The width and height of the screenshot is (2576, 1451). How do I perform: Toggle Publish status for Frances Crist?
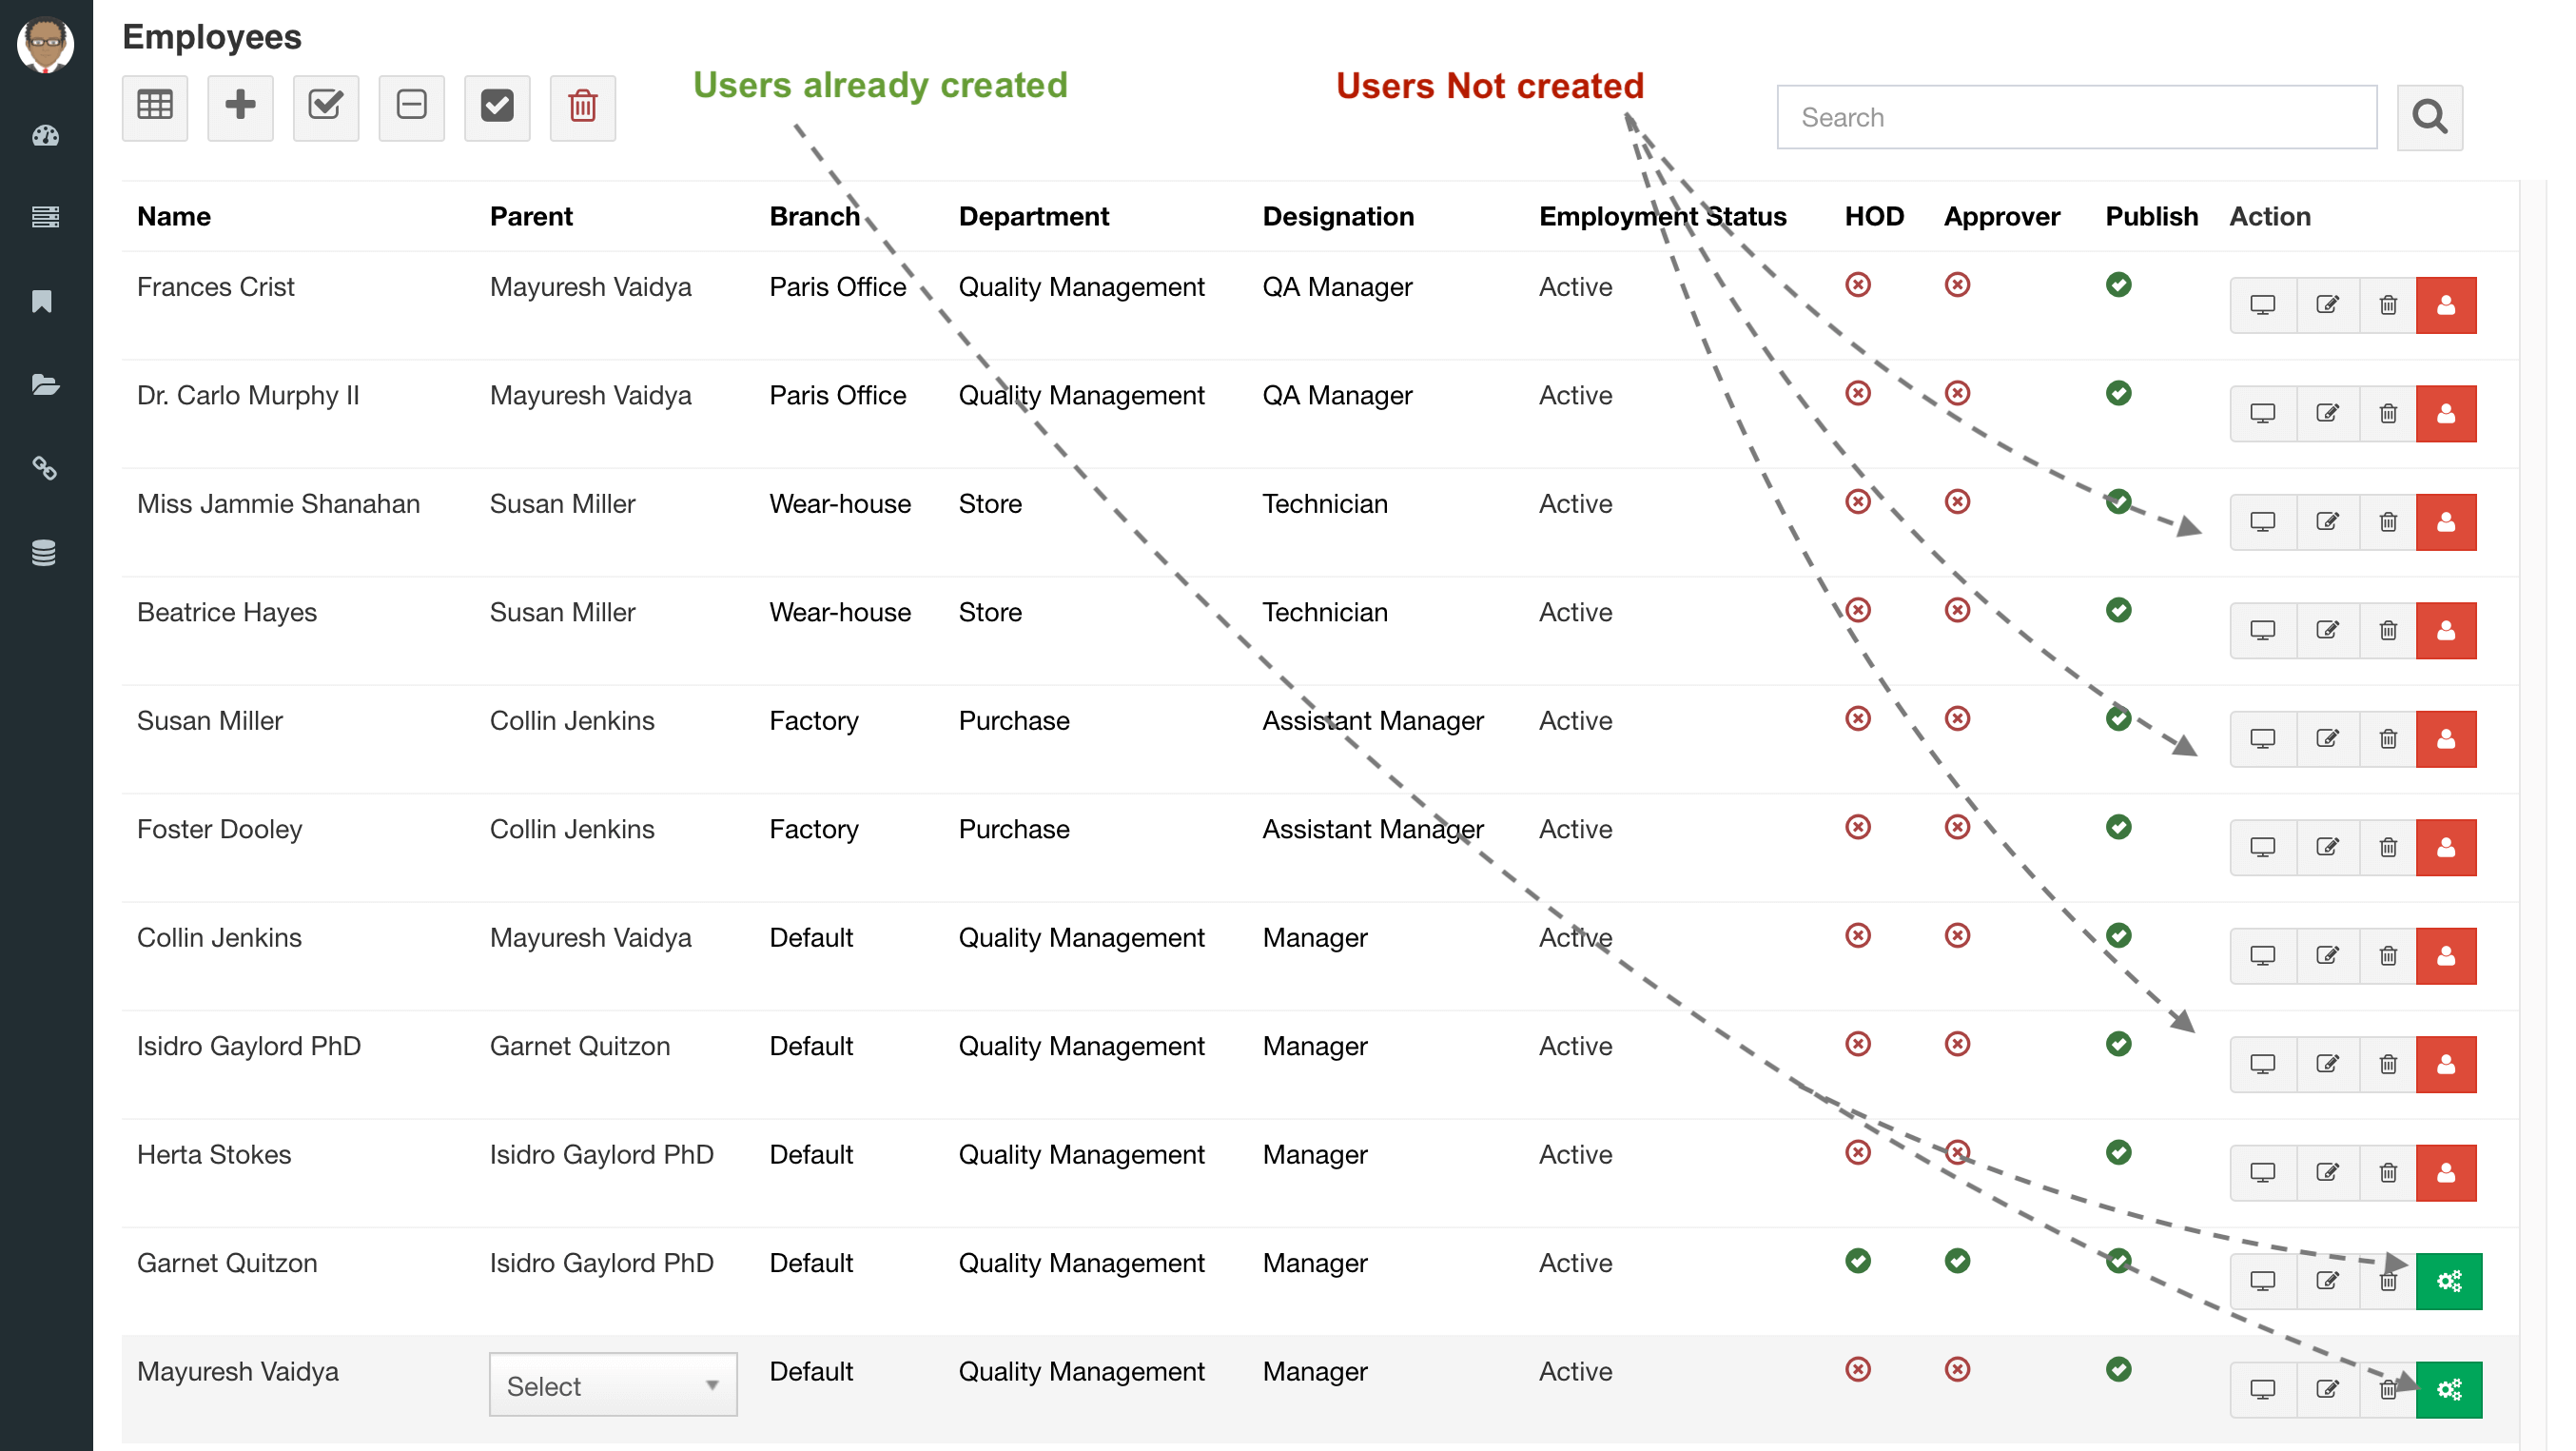[x=2118, y=285]
